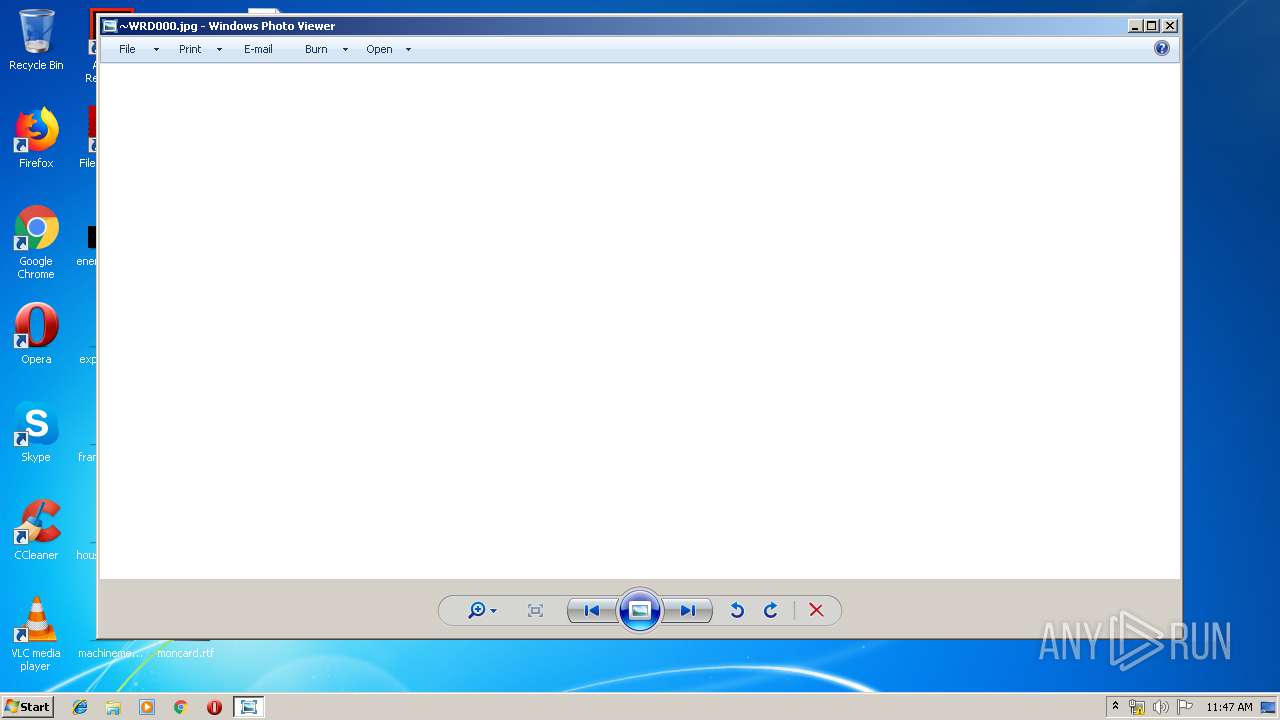
Task: Expand the Open dropdown arrow
Action: 408,50
